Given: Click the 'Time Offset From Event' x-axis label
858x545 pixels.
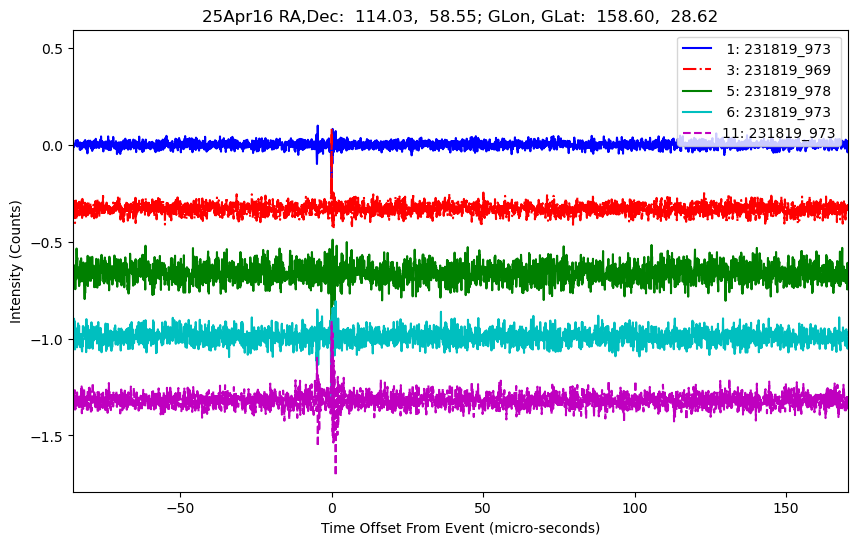Looking at the screenshot, I should (x=460, y=528).
